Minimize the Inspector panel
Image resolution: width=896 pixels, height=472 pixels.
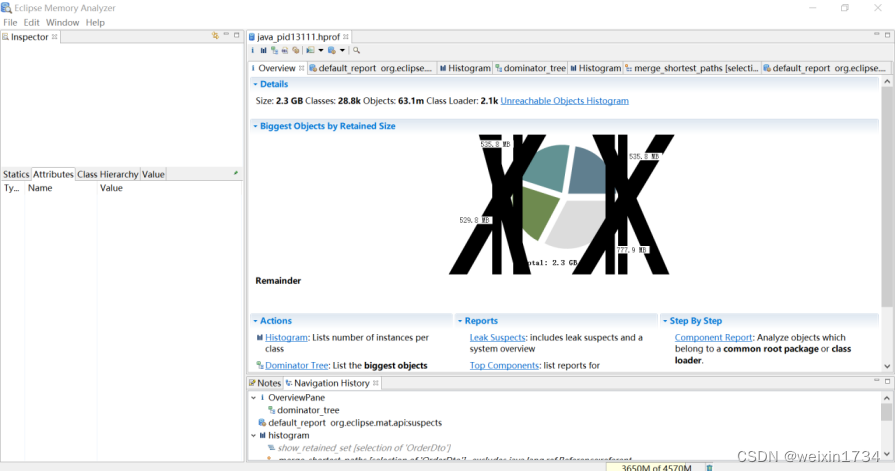(226, 35)
